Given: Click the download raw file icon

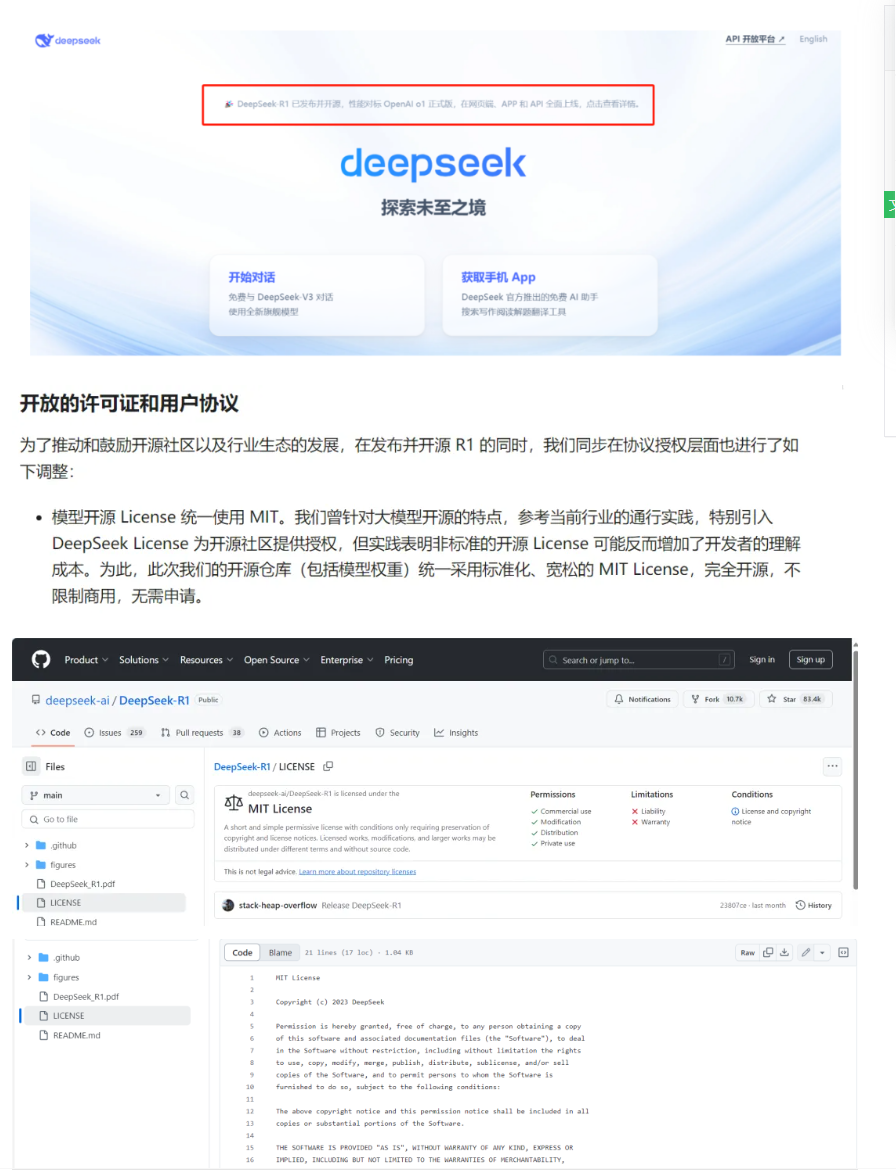Looking at the screenshot, I should coord(784,952).
